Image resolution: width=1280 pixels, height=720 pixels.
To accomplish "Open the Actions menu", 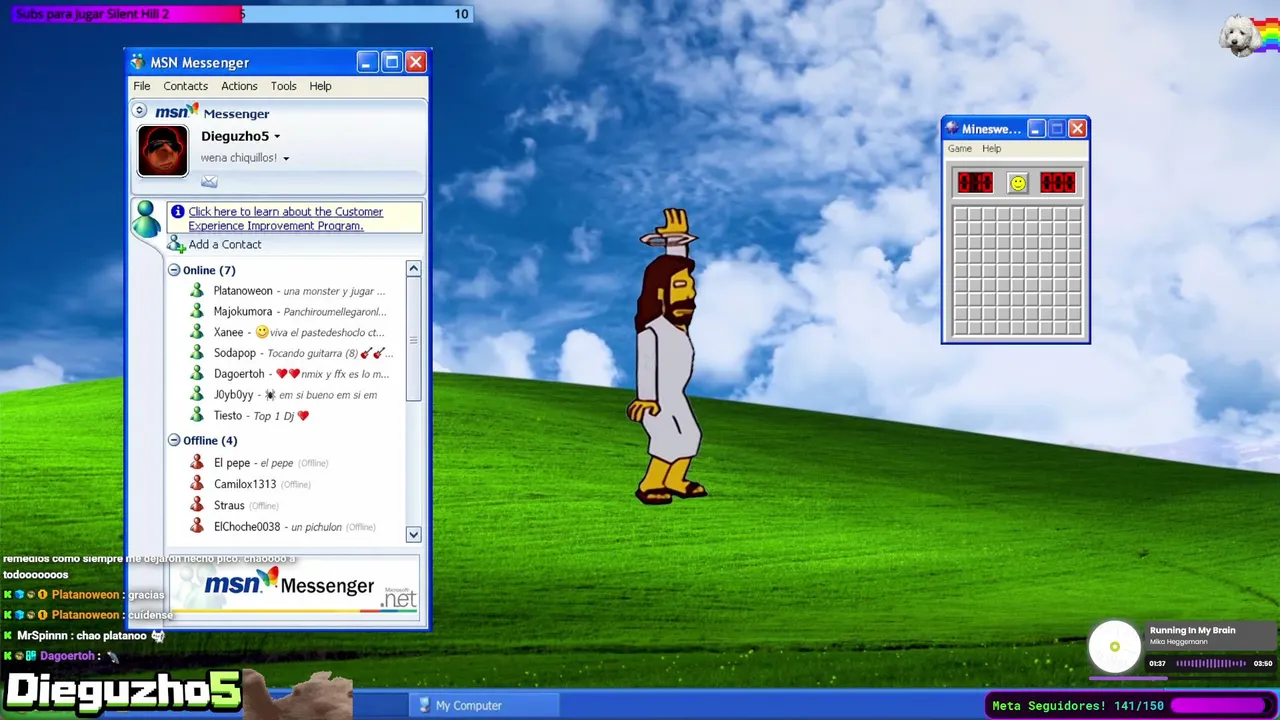I will pyautogui.click(x=239, y=86).
